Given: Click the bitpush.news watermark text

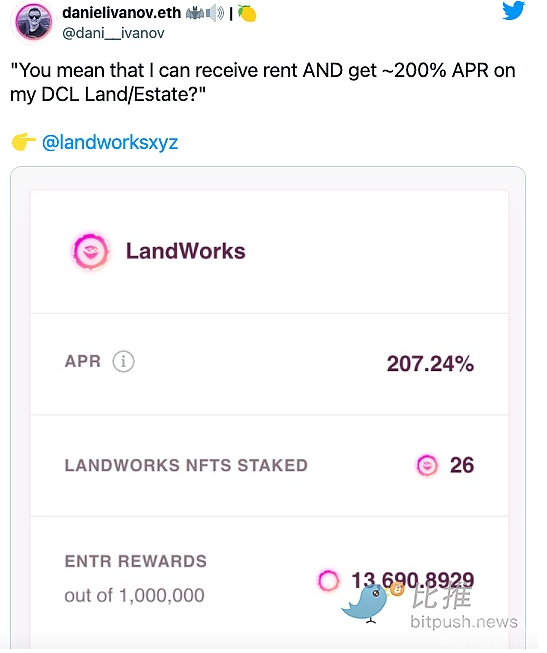Looking at the screenshot, I should 464,622.
